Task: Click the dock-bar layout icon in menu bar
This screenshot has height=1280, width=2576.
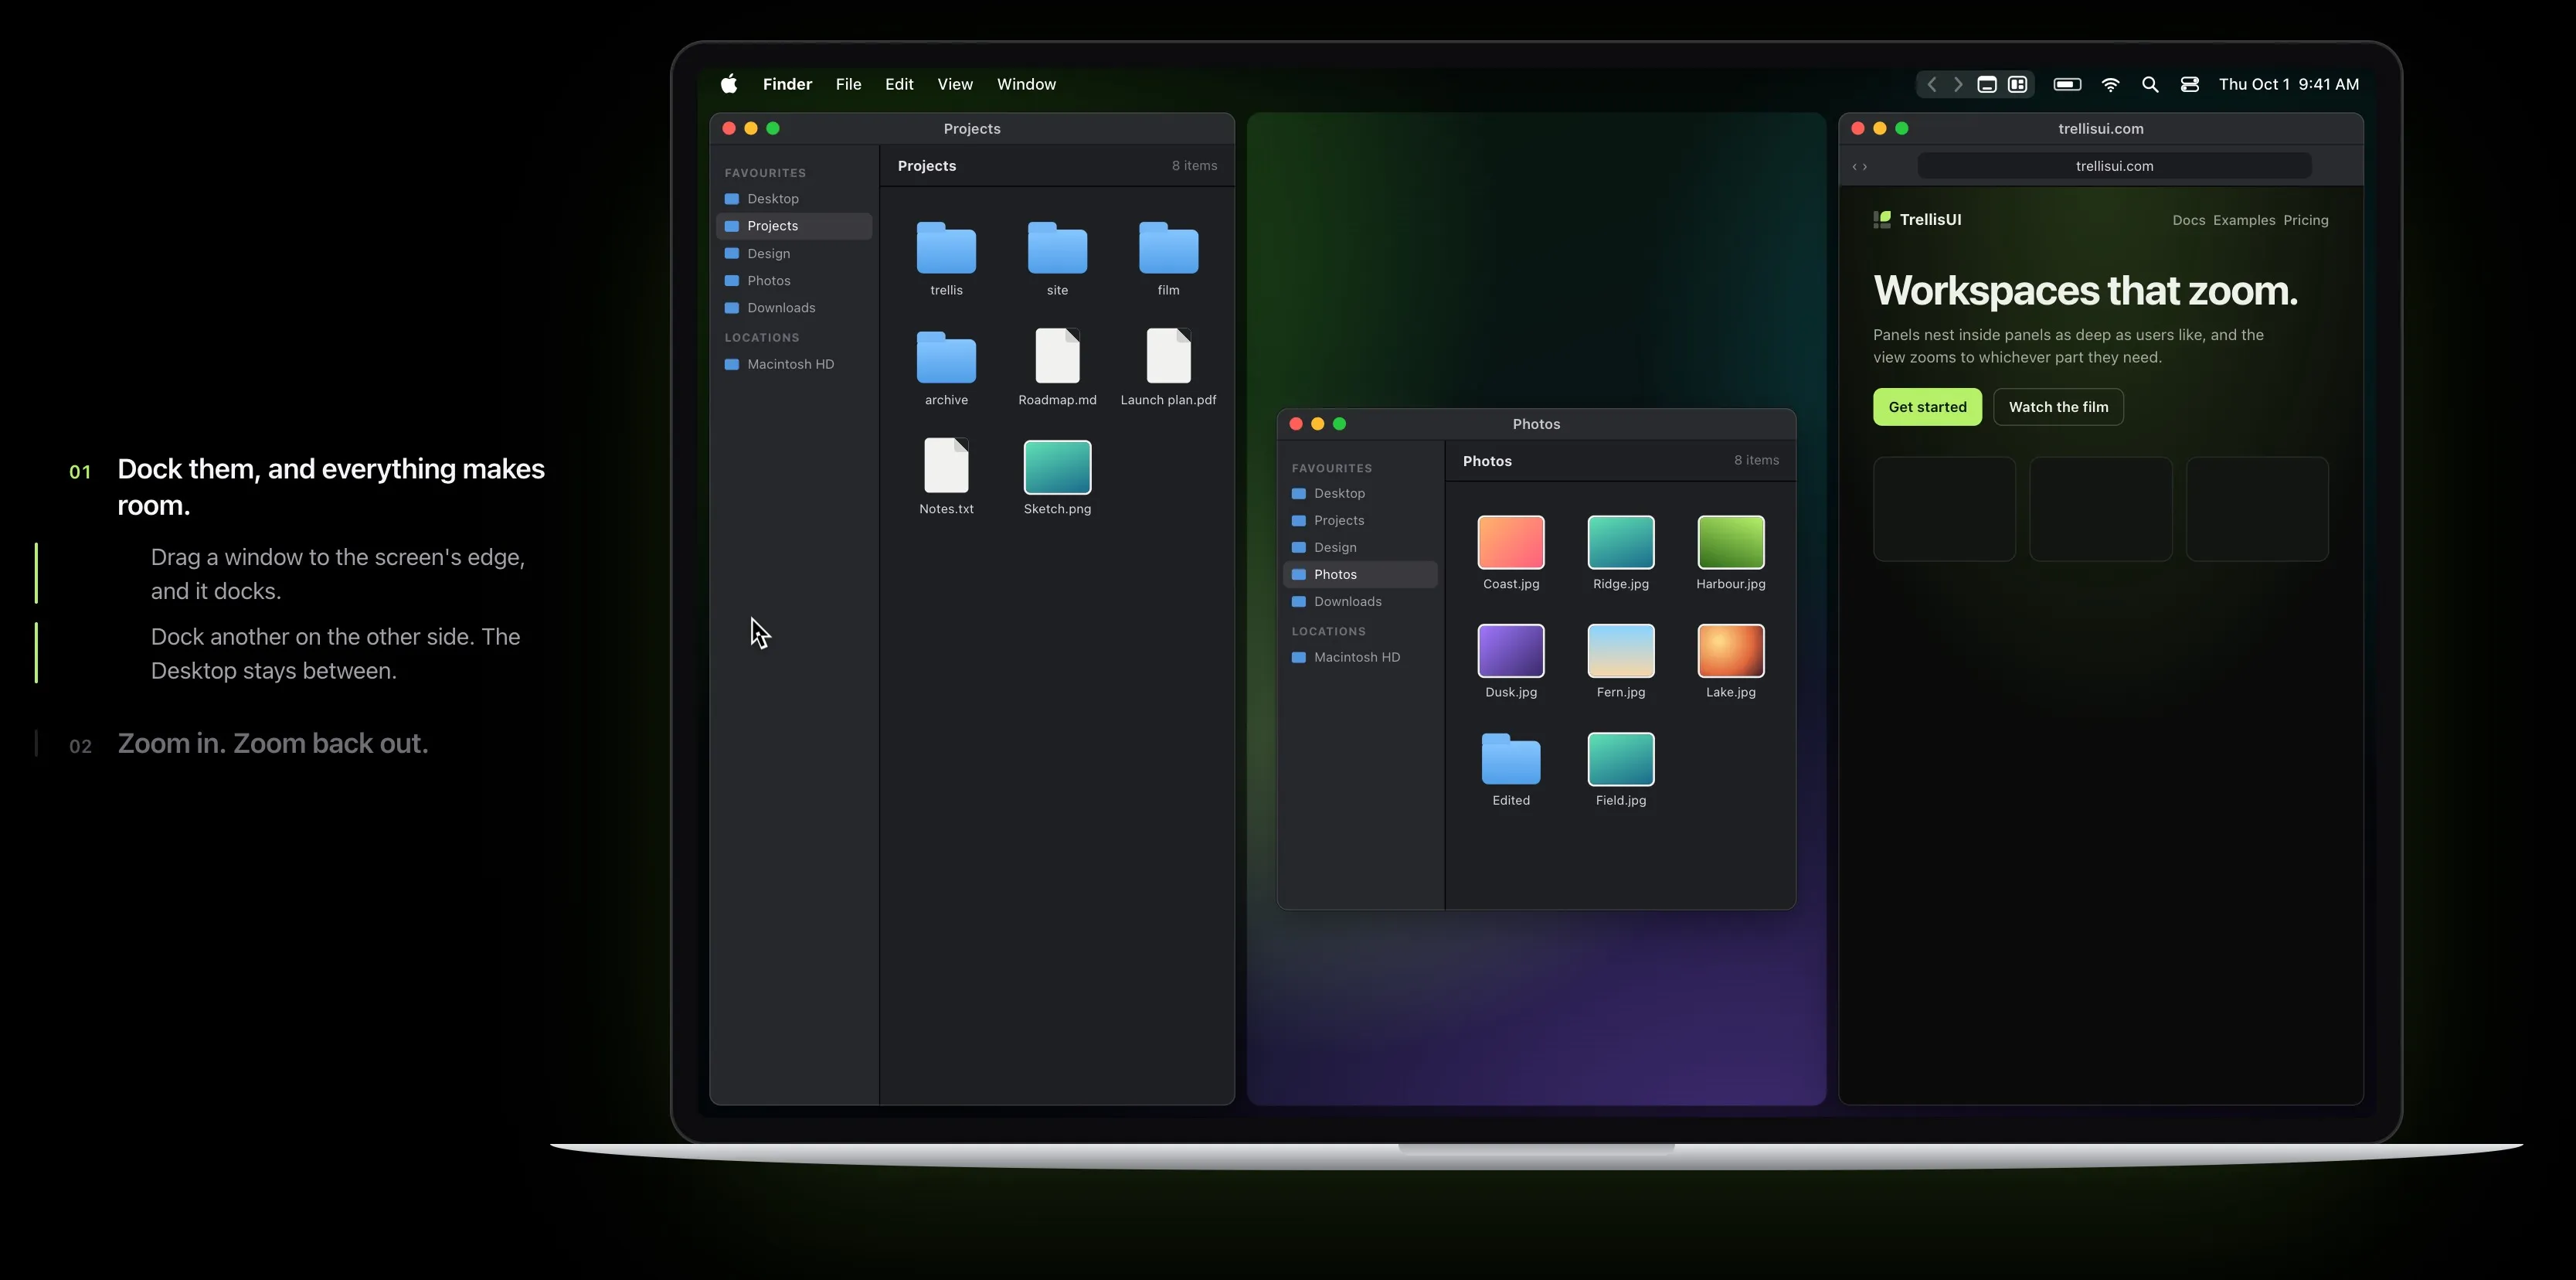Action: pyautogui.click(x=1987, y=84)
